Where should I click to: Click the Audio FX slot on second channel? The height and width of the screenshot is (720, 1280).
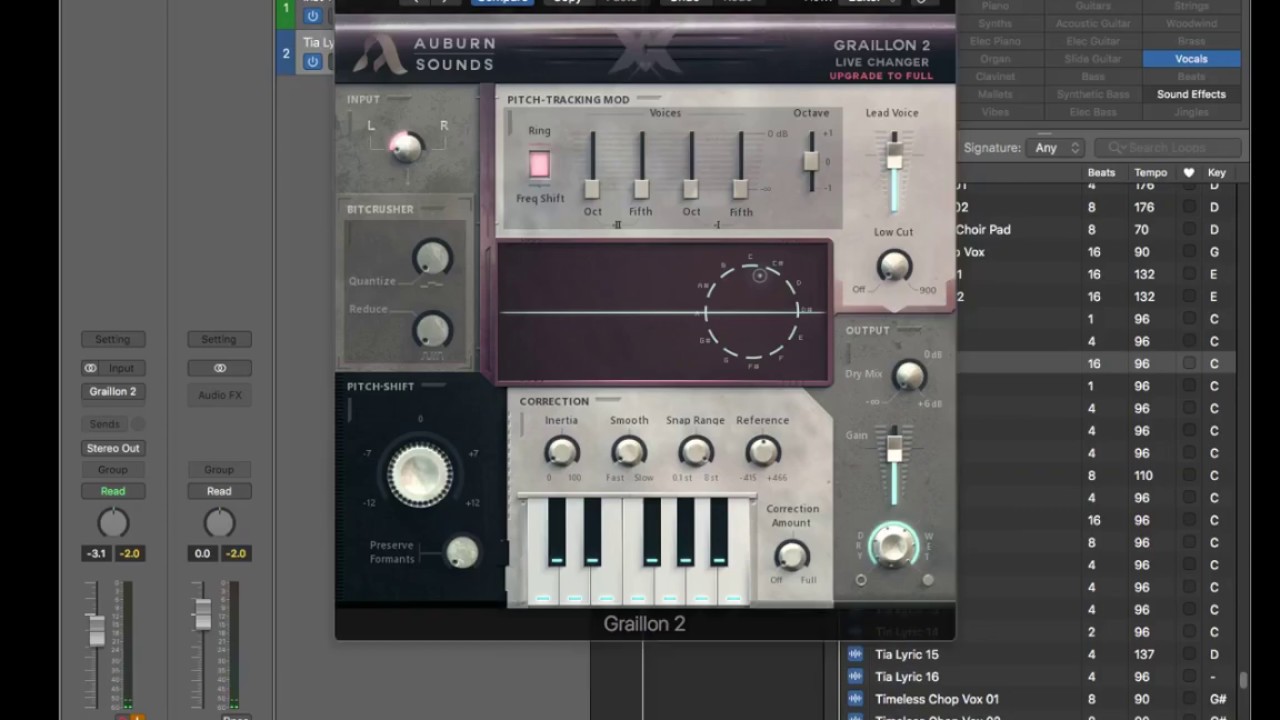(219, 395)
